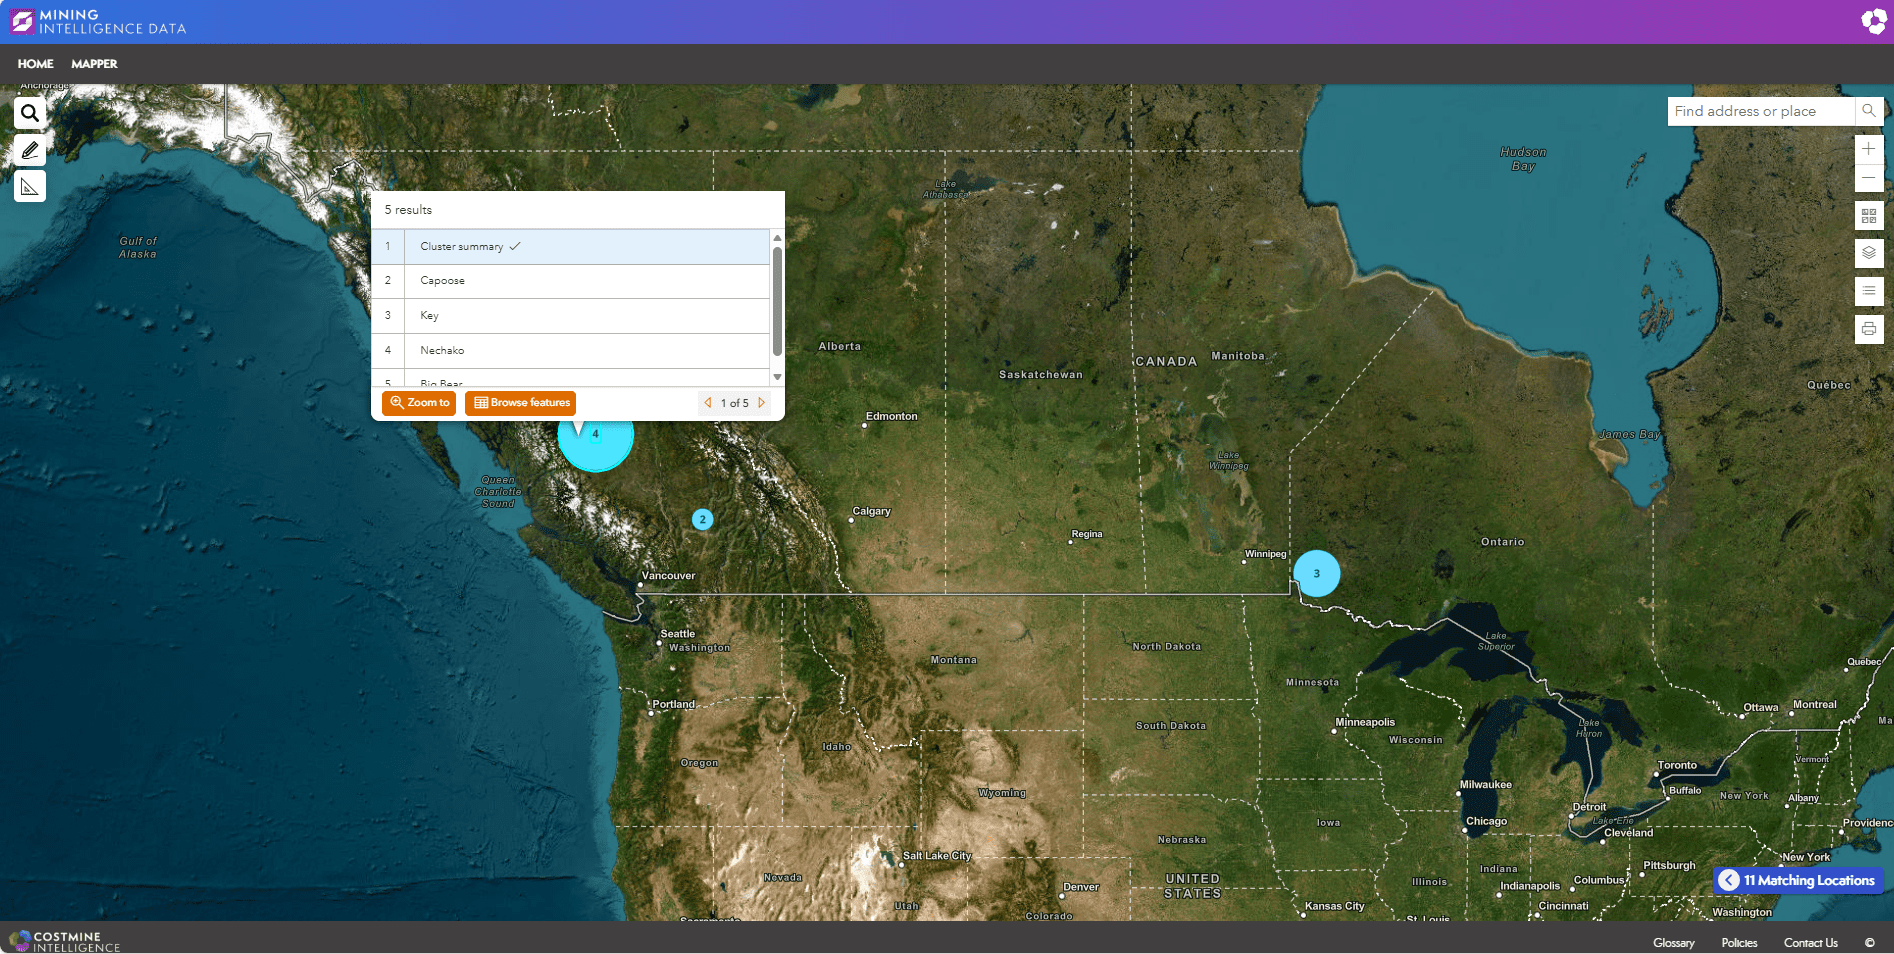The height and width of the screenshot is (954, 1894).
Task: Expand the 11 Matching Locations panel
Action: coord(1729,881)
